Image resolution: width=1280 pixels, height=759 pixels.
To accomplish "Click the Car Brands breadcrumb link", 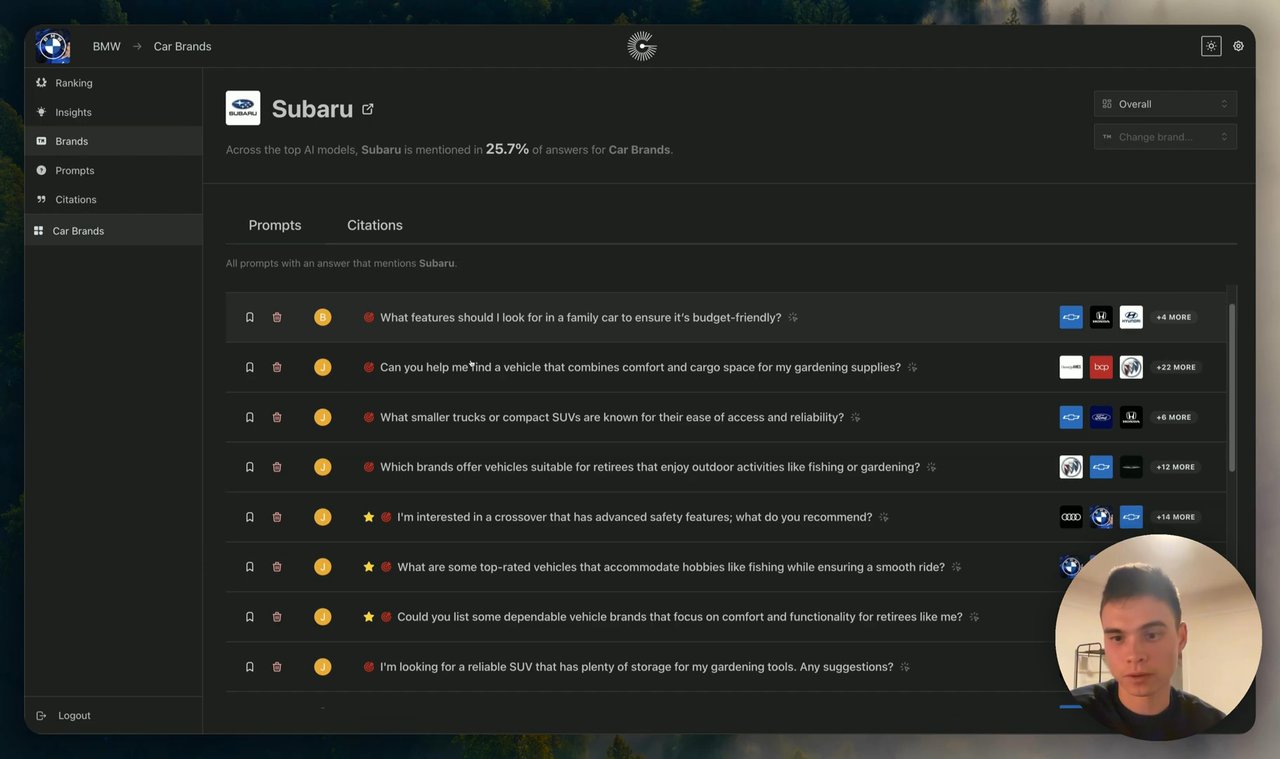I will coord(182,46).
